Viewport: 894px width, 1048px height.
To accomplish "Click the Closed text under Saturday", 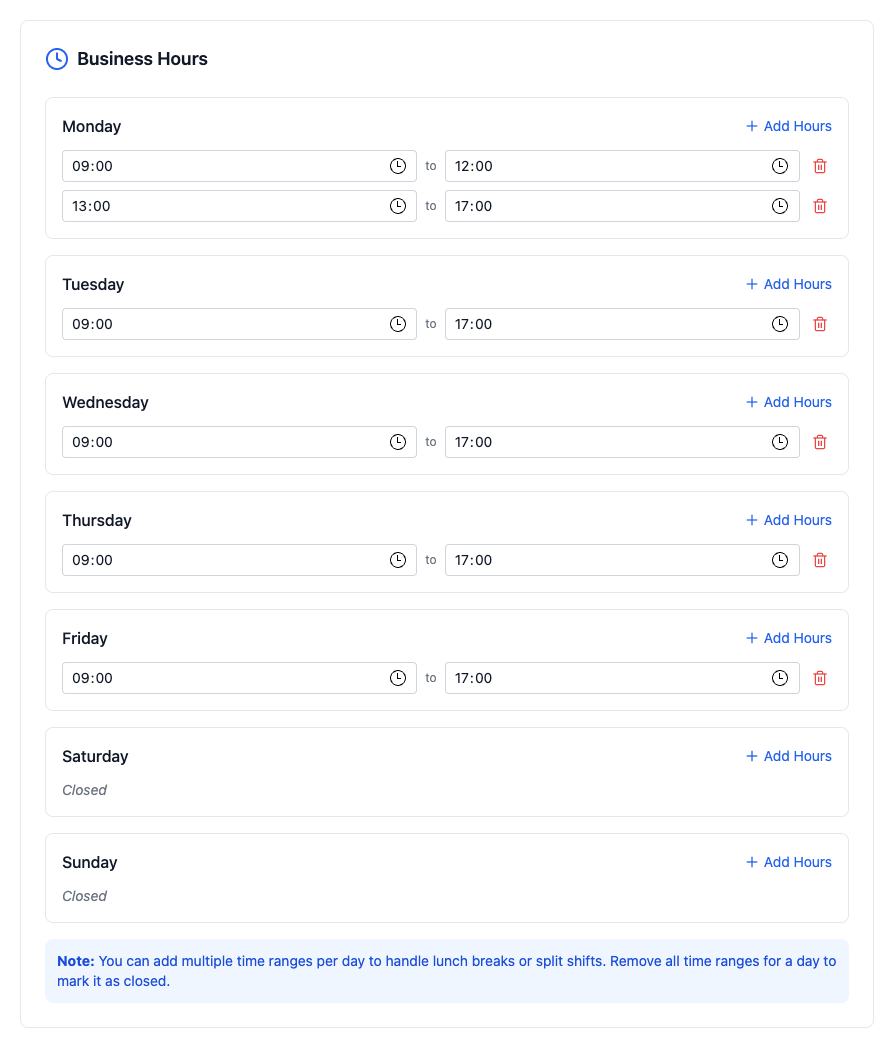I will click(x=84, y=790).
